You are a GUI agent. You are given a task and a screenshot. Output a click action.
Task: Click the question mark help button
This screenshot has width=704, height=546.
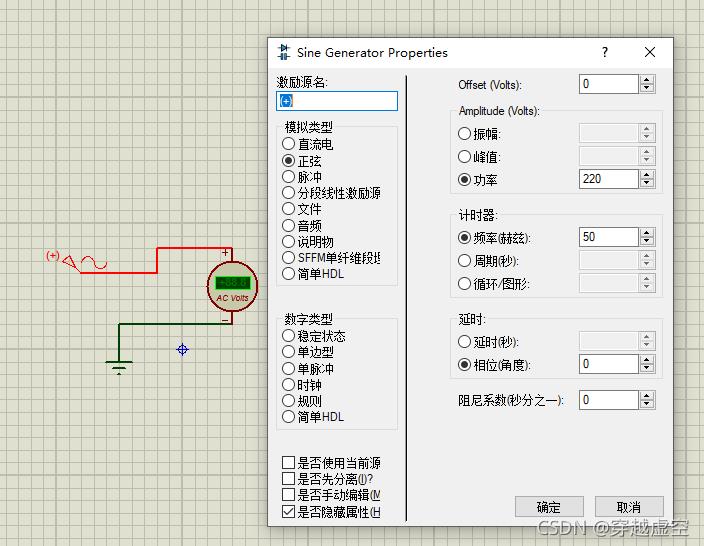605,52
